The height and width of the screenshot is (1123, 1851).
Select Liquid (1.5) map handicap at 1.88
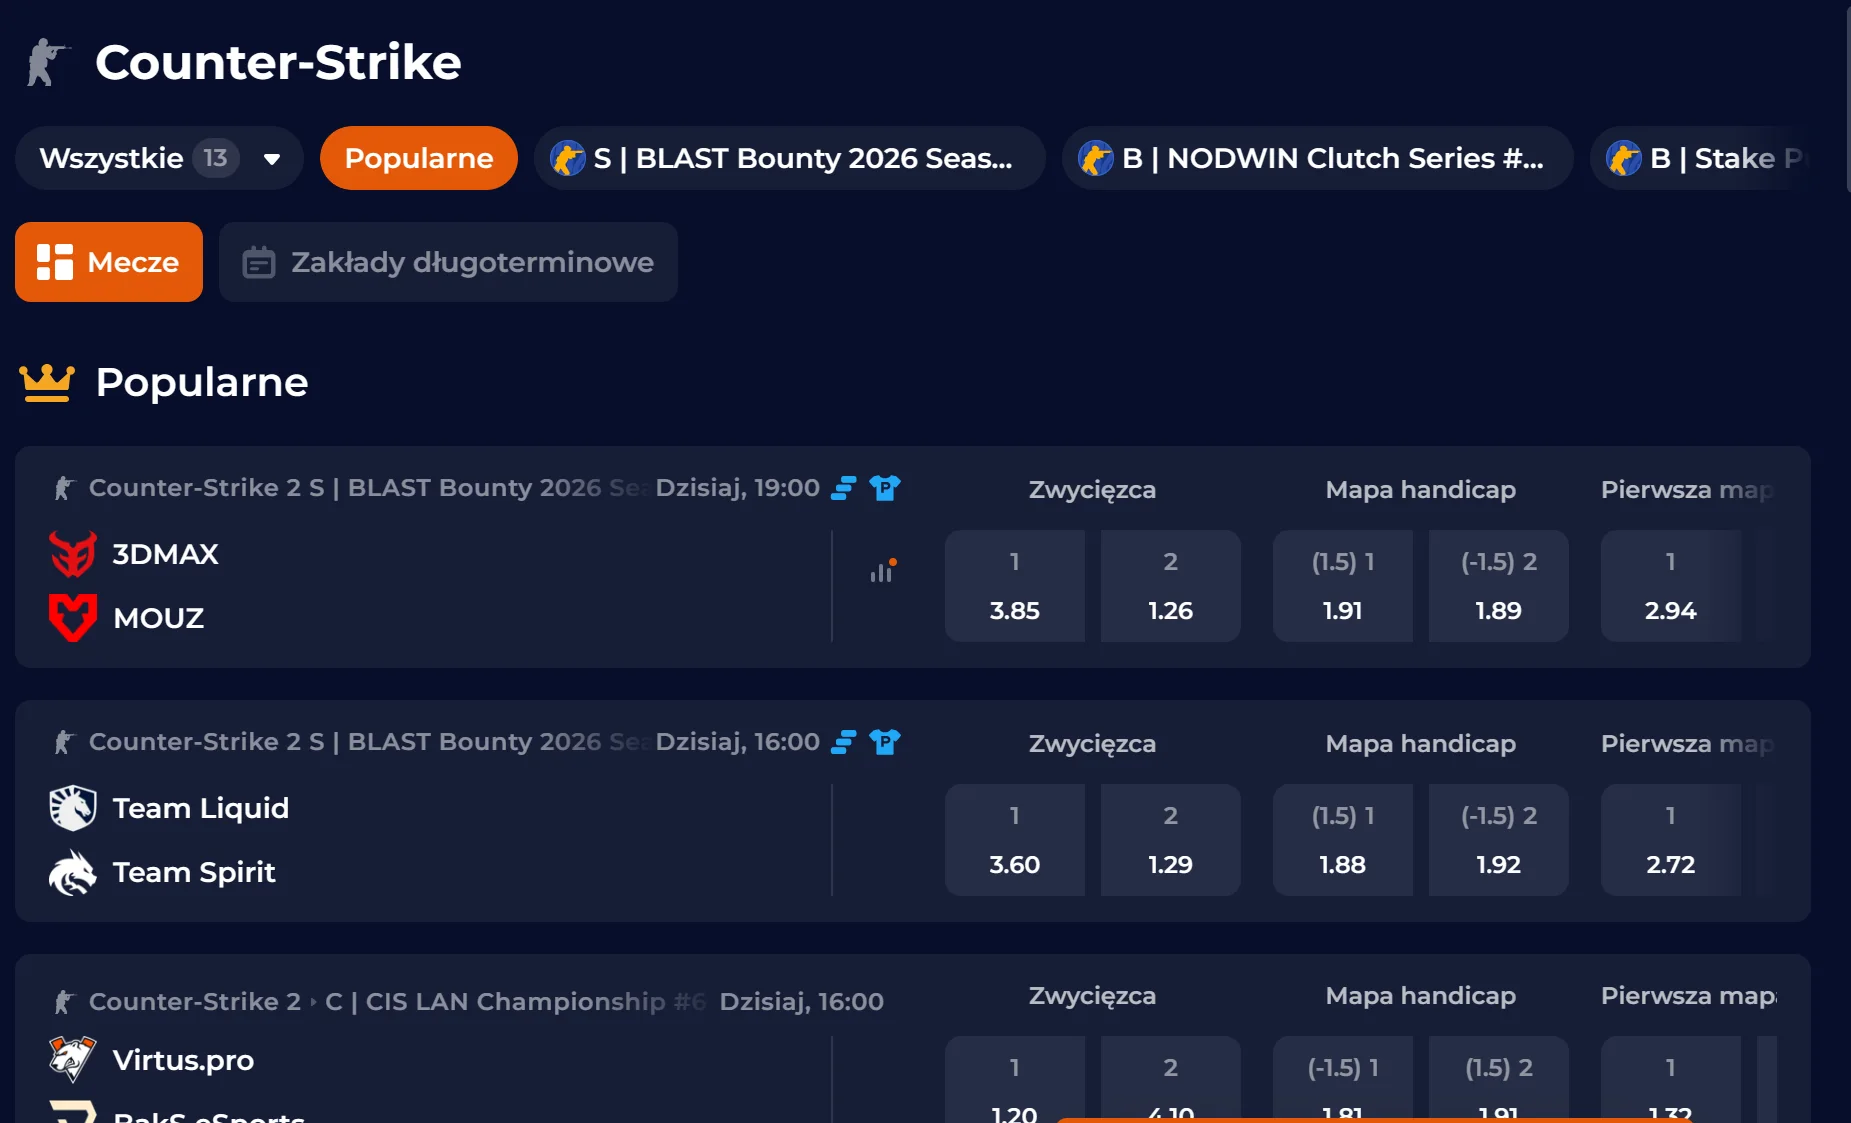1343,840
